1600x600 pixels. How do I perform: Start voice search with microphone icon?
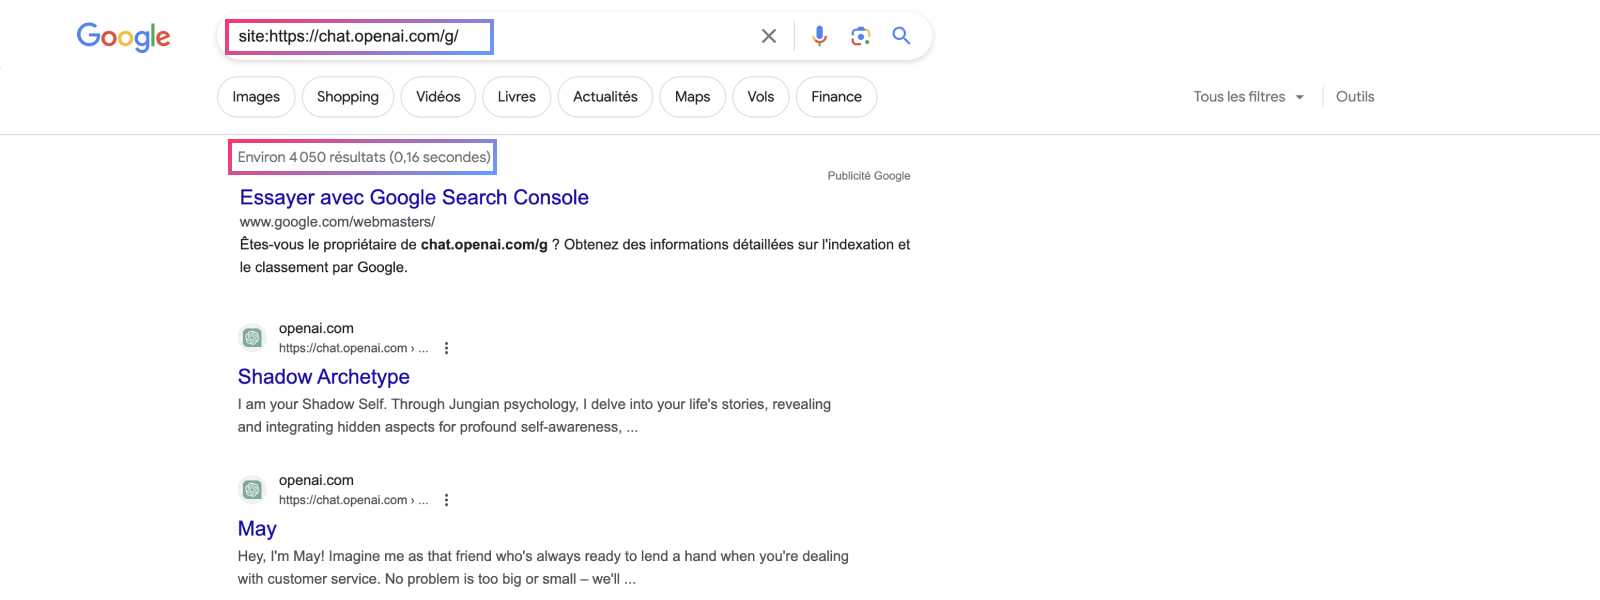point(819,37)
